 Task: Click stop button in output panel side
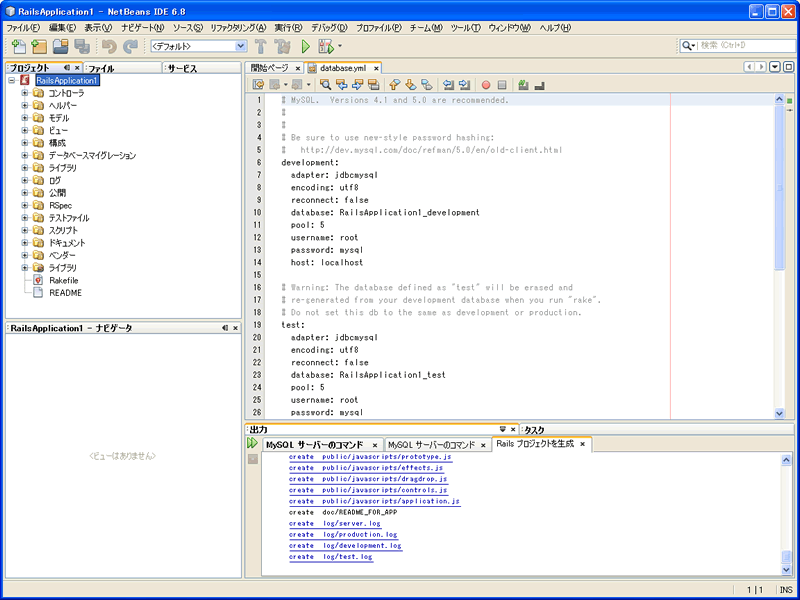[253, 459]
